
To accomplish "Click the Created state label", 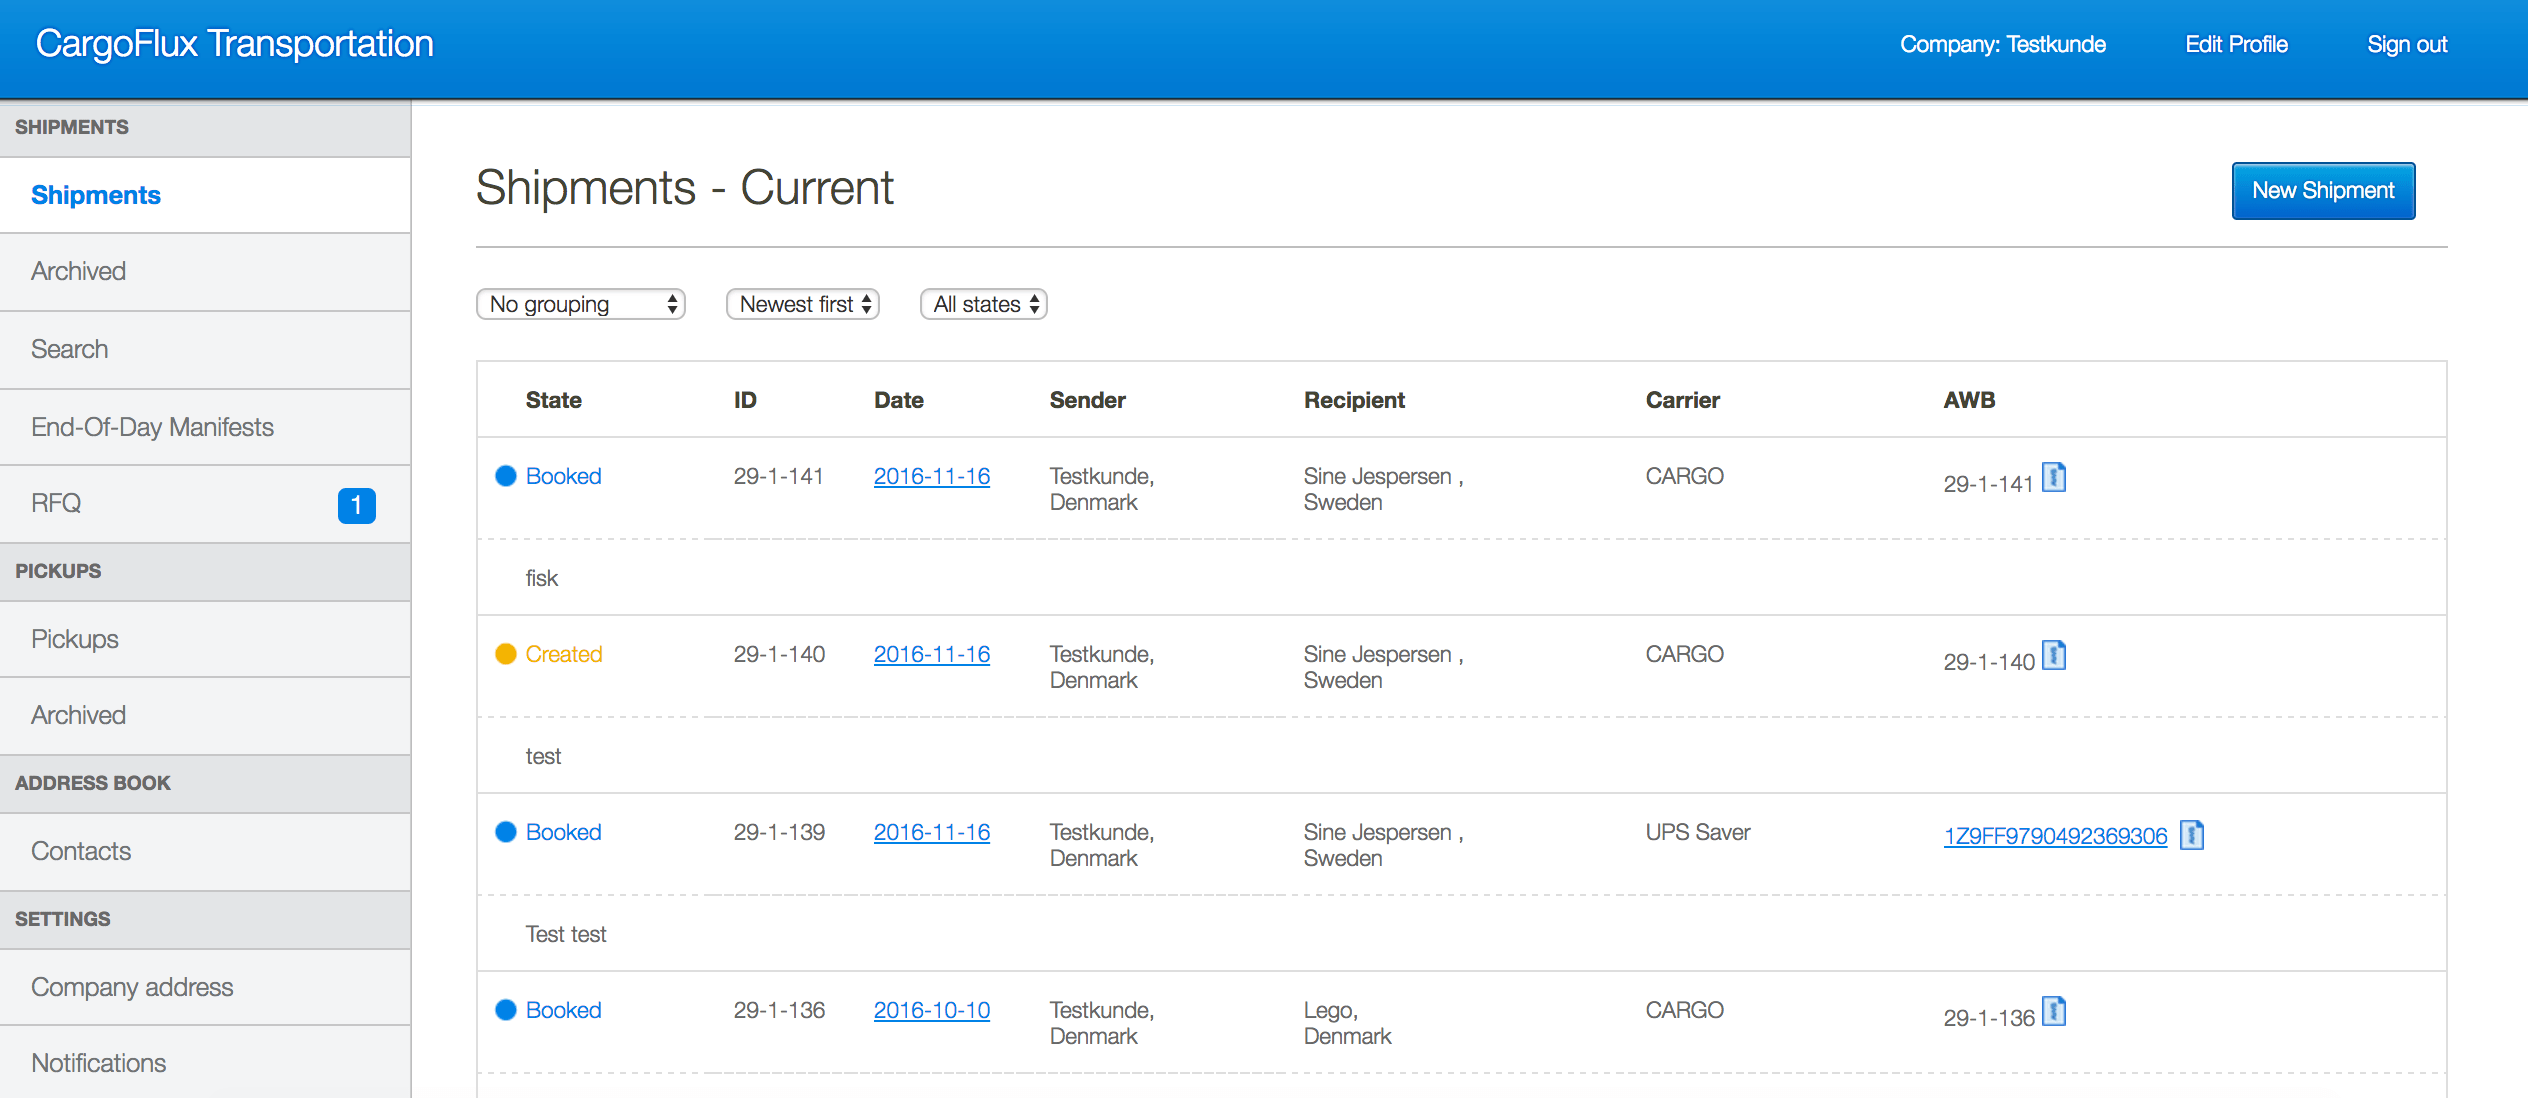I will pos(564,654).
